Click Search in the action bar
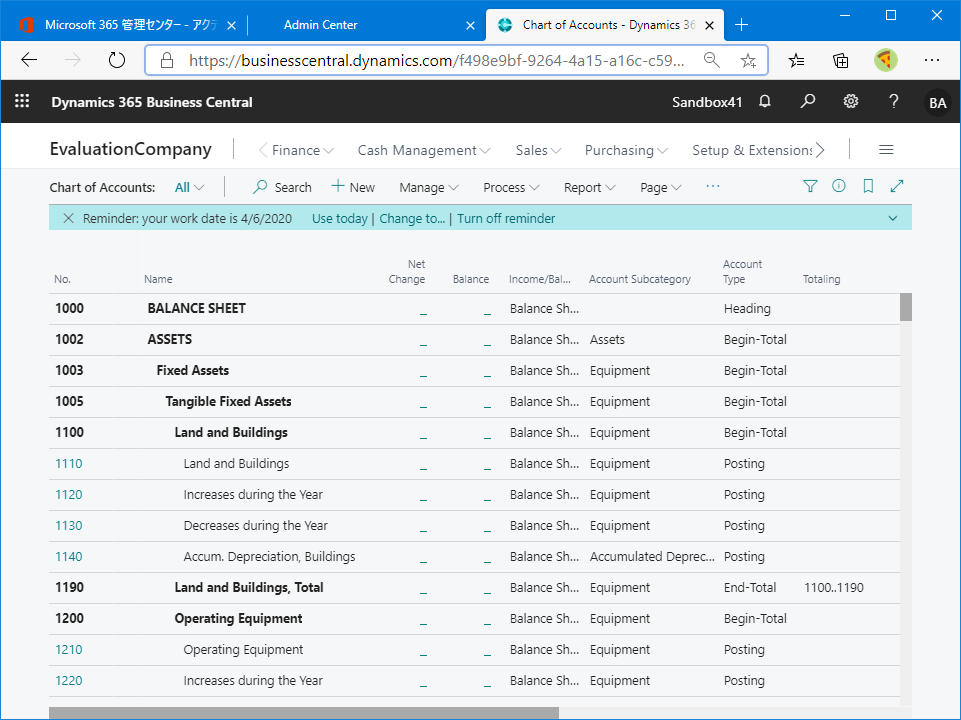This screenshot has height=720, width=961. [x=283, y=188]
